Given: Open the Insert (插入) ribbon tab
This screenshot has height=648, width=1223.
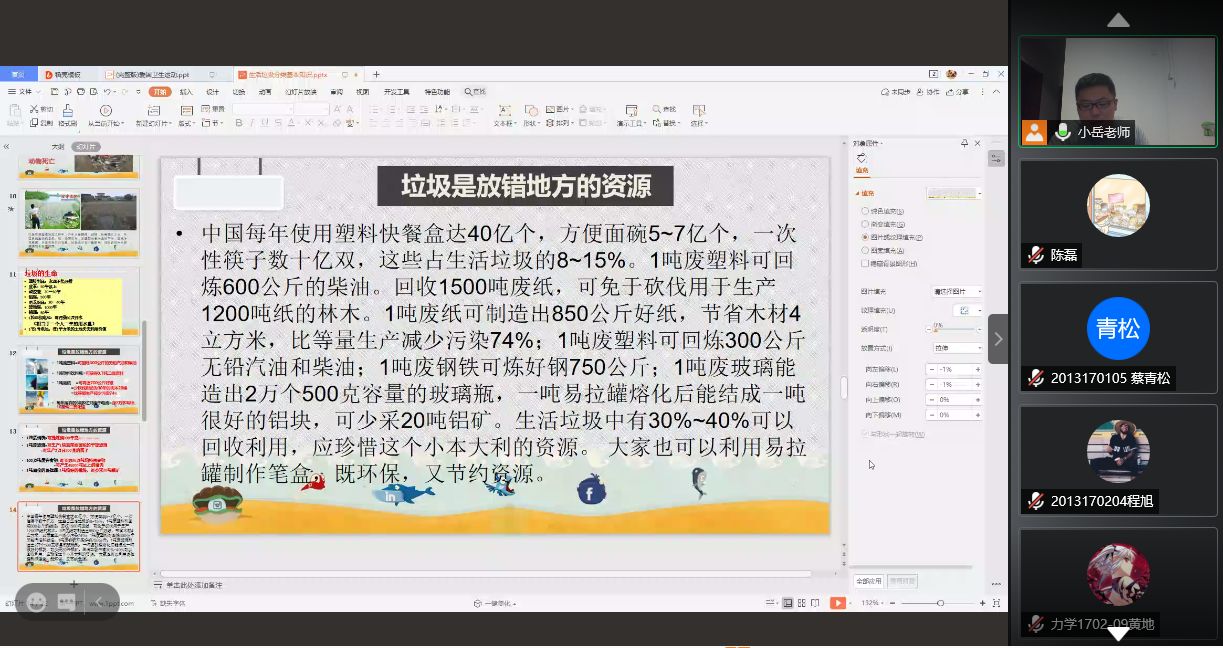Looking at the screenshot, I should pyautogui.click(x=186, y=92).
